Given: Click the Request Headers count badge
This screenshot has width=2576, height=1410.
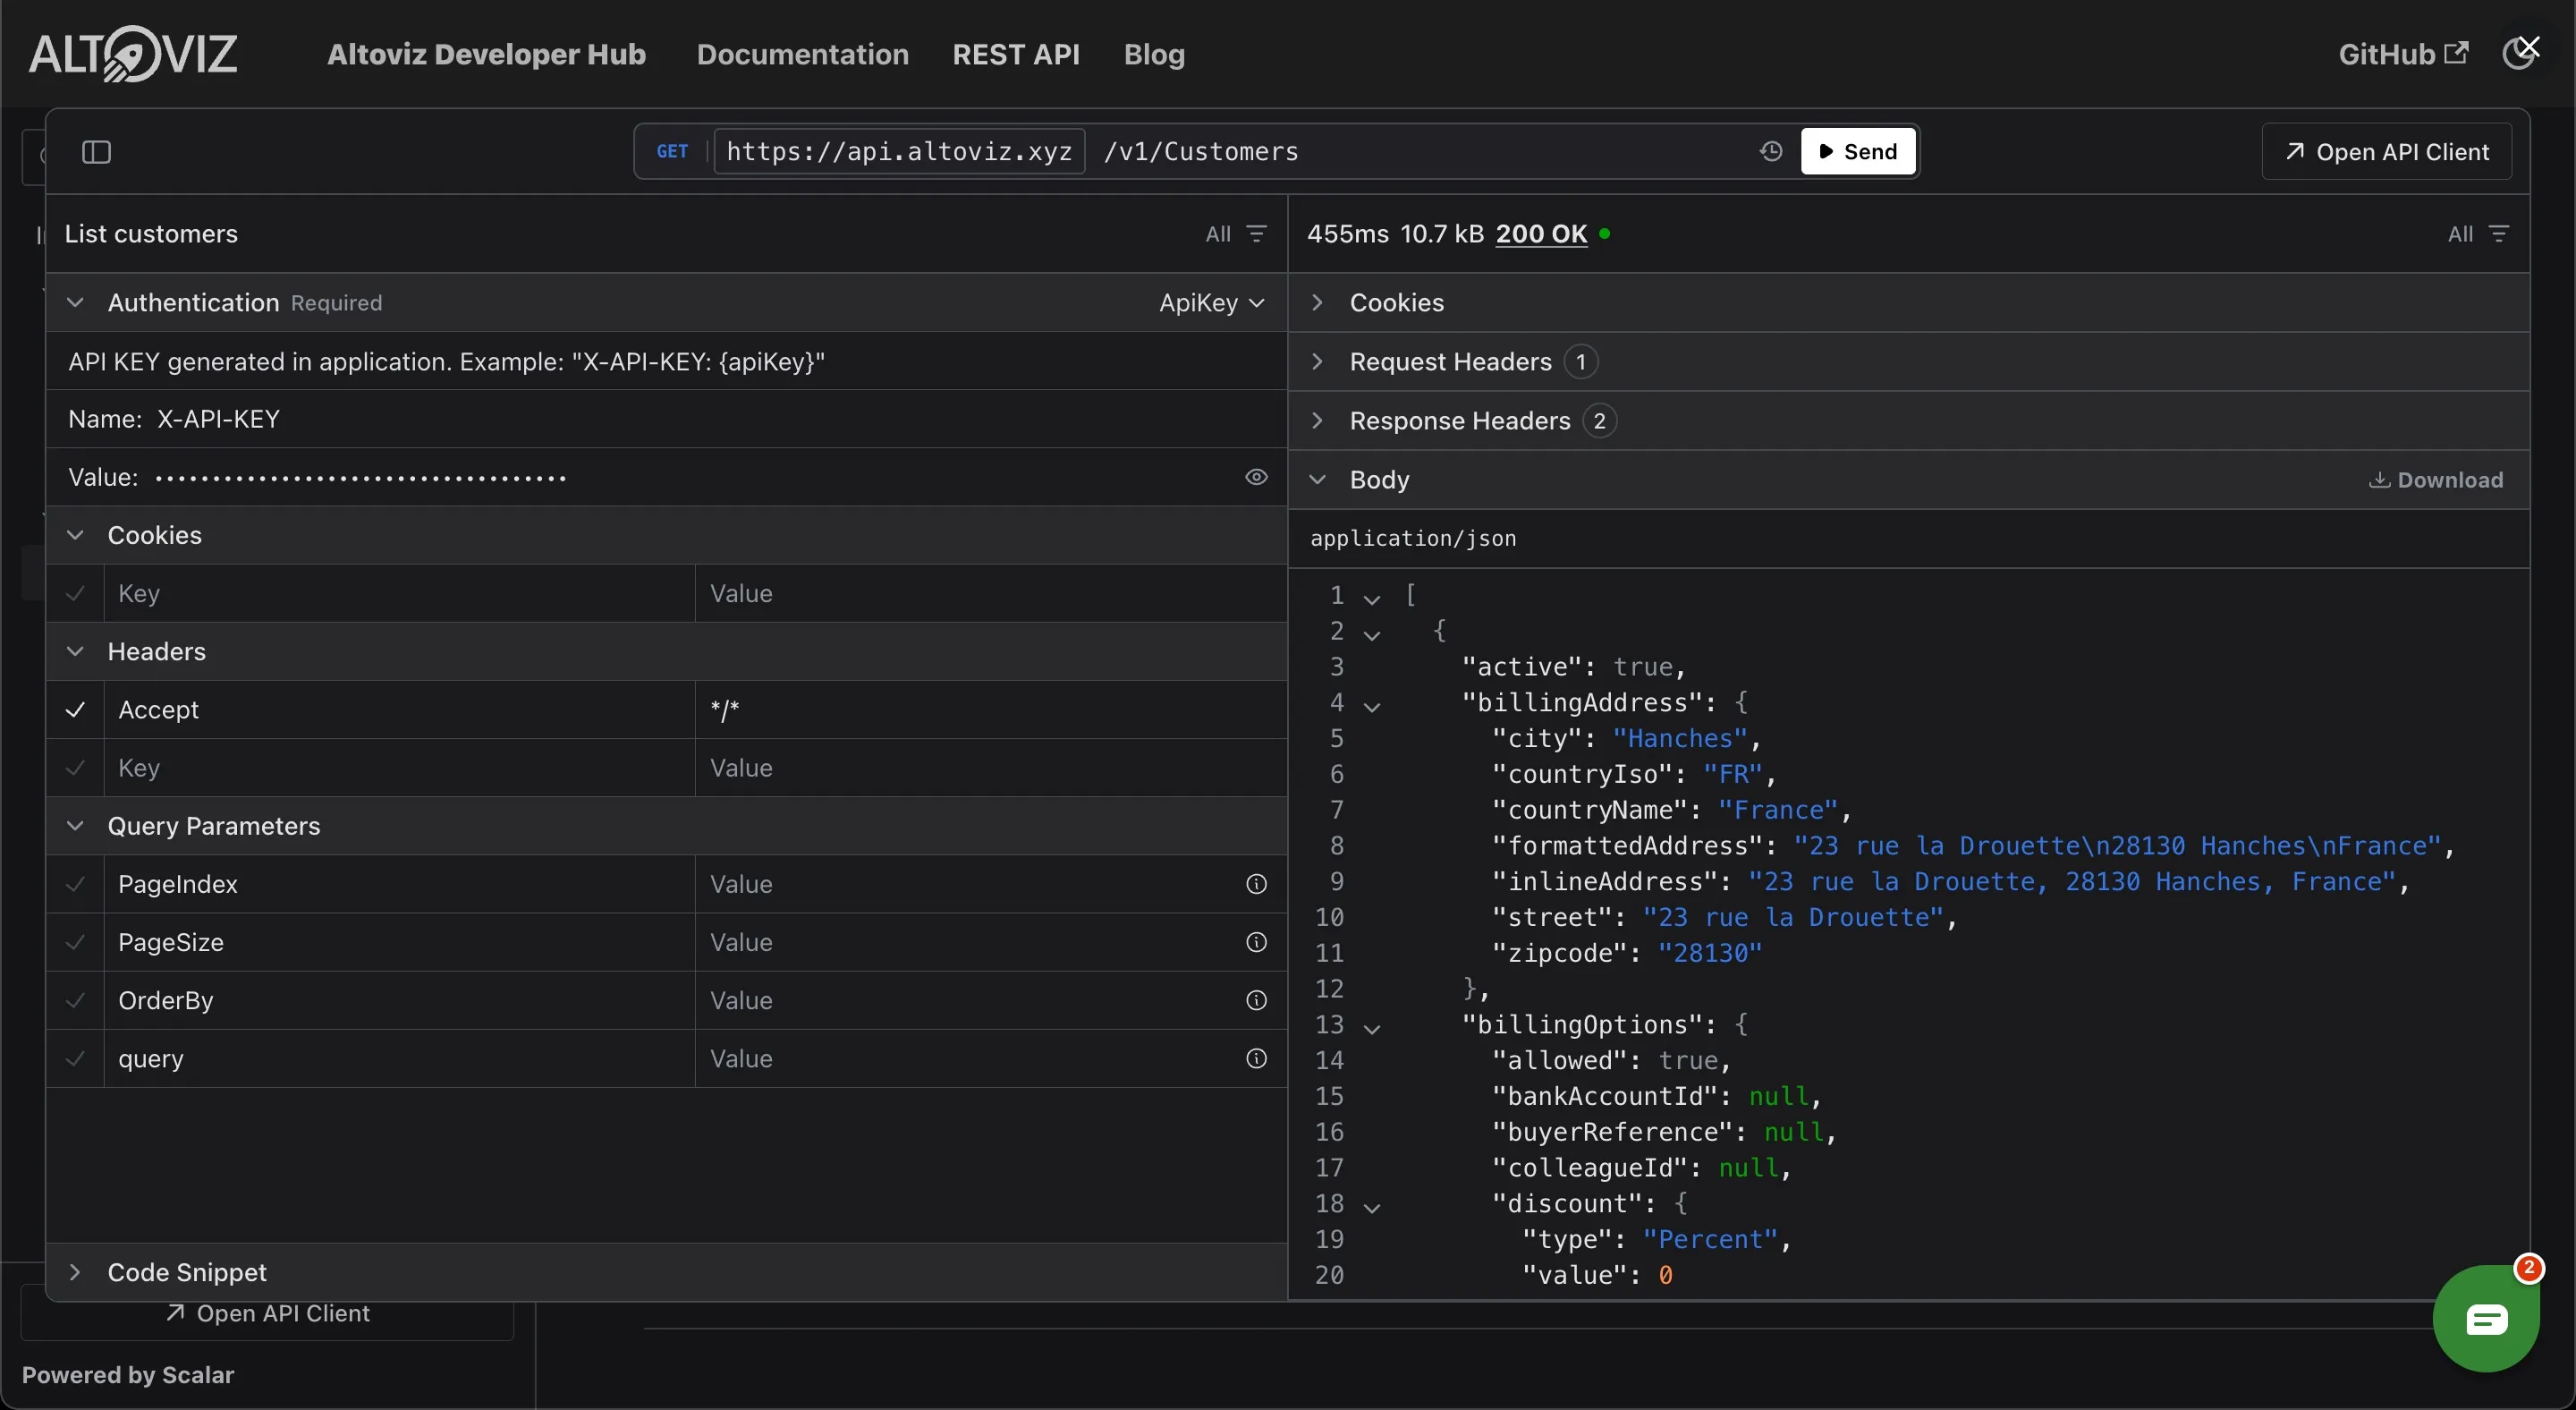Looking at the screenshot, I should [1581, 361].
